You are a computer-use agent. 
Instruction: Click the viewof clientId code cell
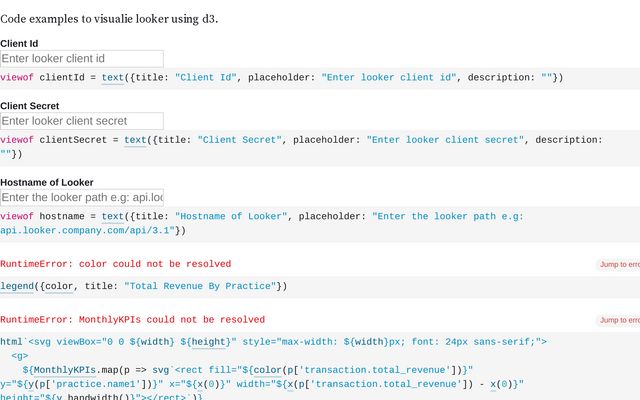(300, 78)
